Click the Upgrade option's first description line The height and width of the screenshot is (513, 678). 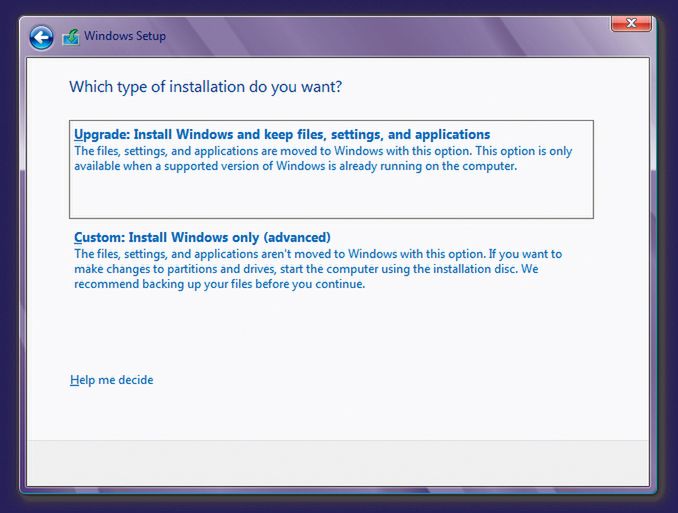click(323, 151)
